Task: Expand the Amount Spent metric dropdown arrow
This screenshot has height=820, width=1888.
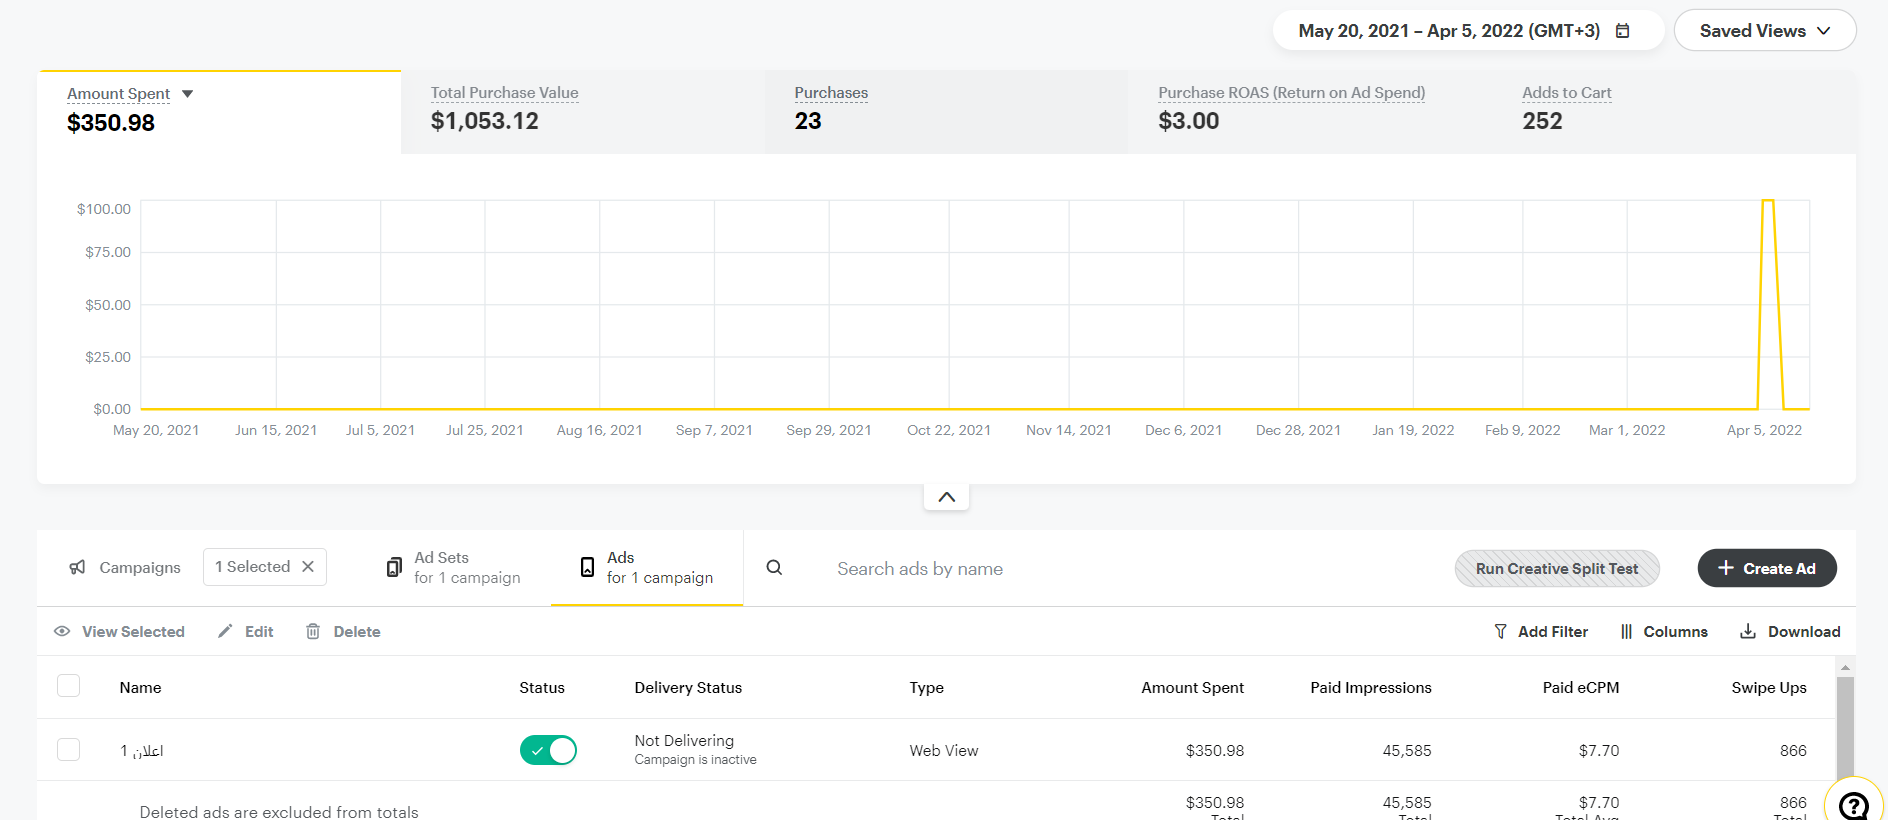Action: [x=187, y=94]
